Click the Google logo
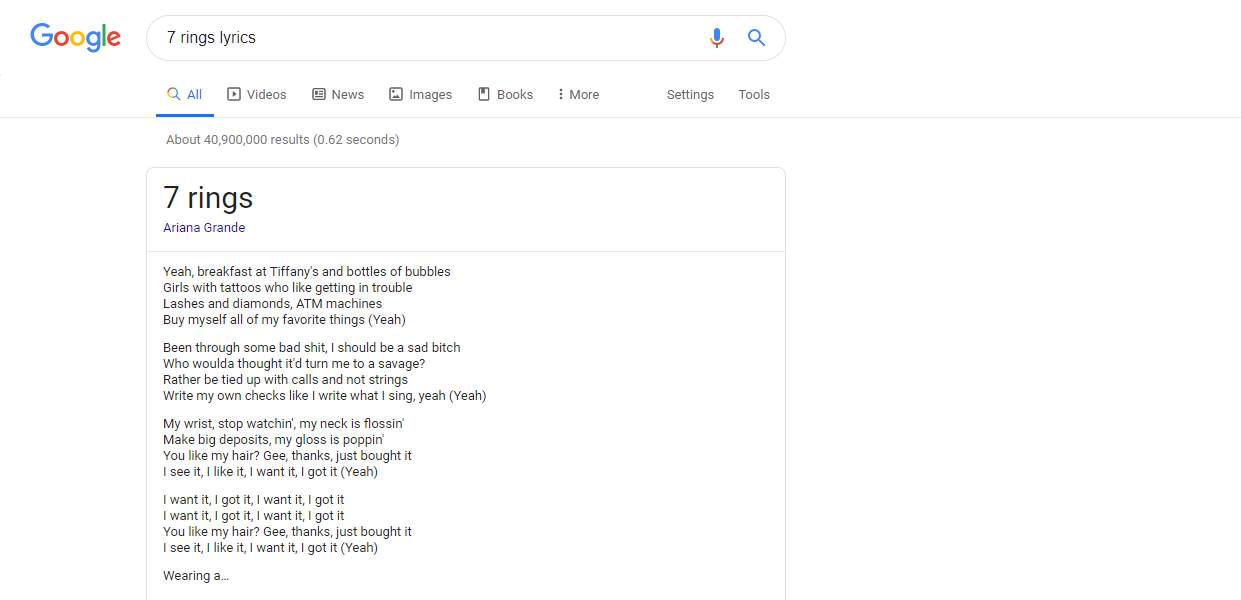 76,38
